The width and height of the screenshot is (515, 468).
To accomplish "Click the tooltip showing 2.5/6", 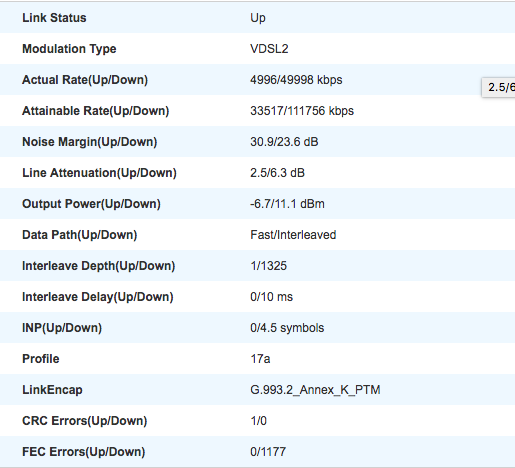I will [x=498, y=87].
